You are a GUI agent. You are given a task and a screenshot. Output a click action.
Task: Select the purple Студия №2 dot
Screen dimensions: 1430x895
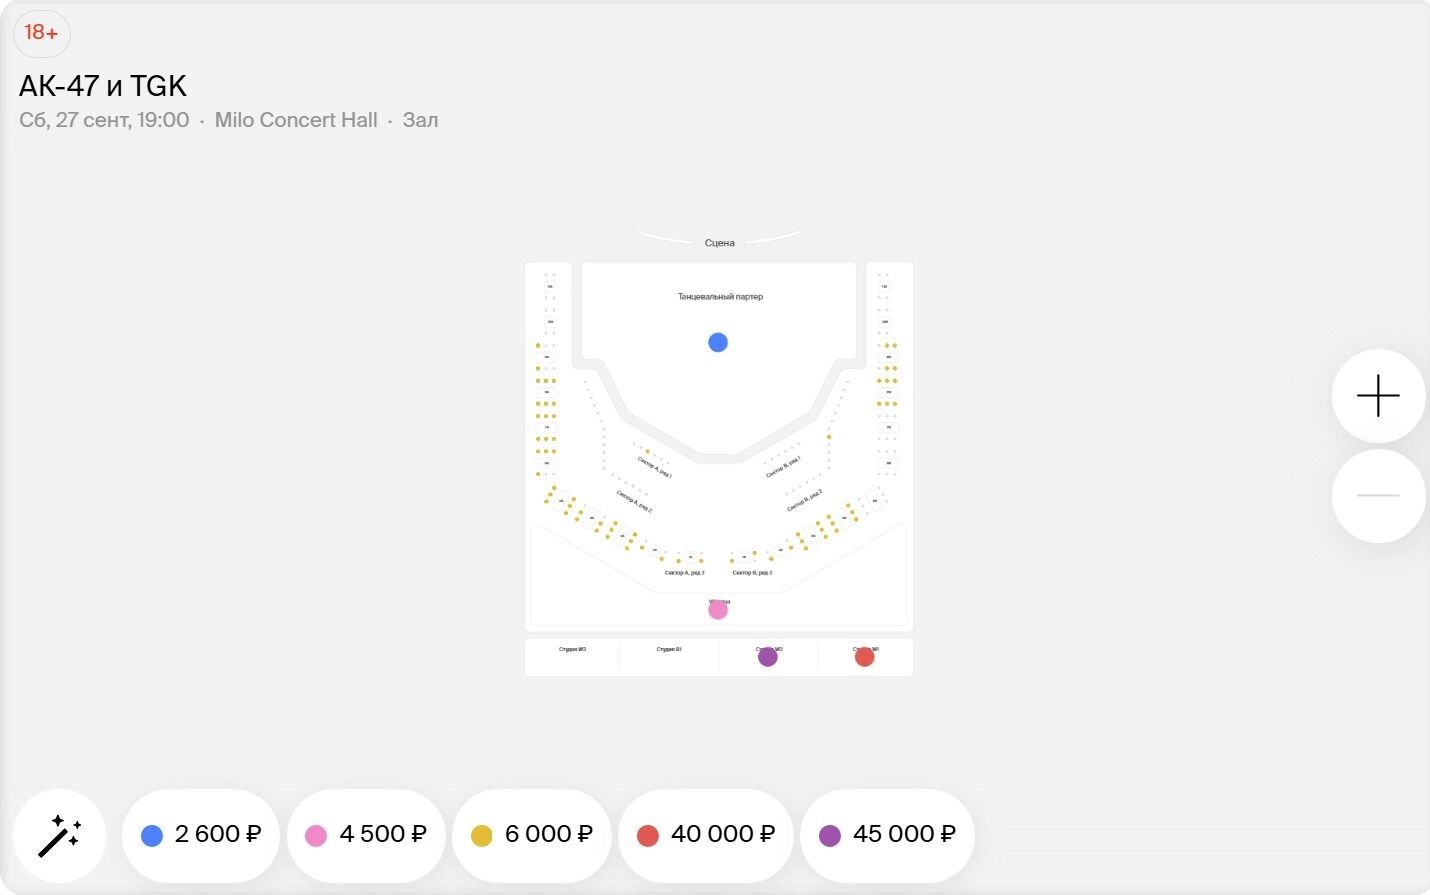click(768, 657)
